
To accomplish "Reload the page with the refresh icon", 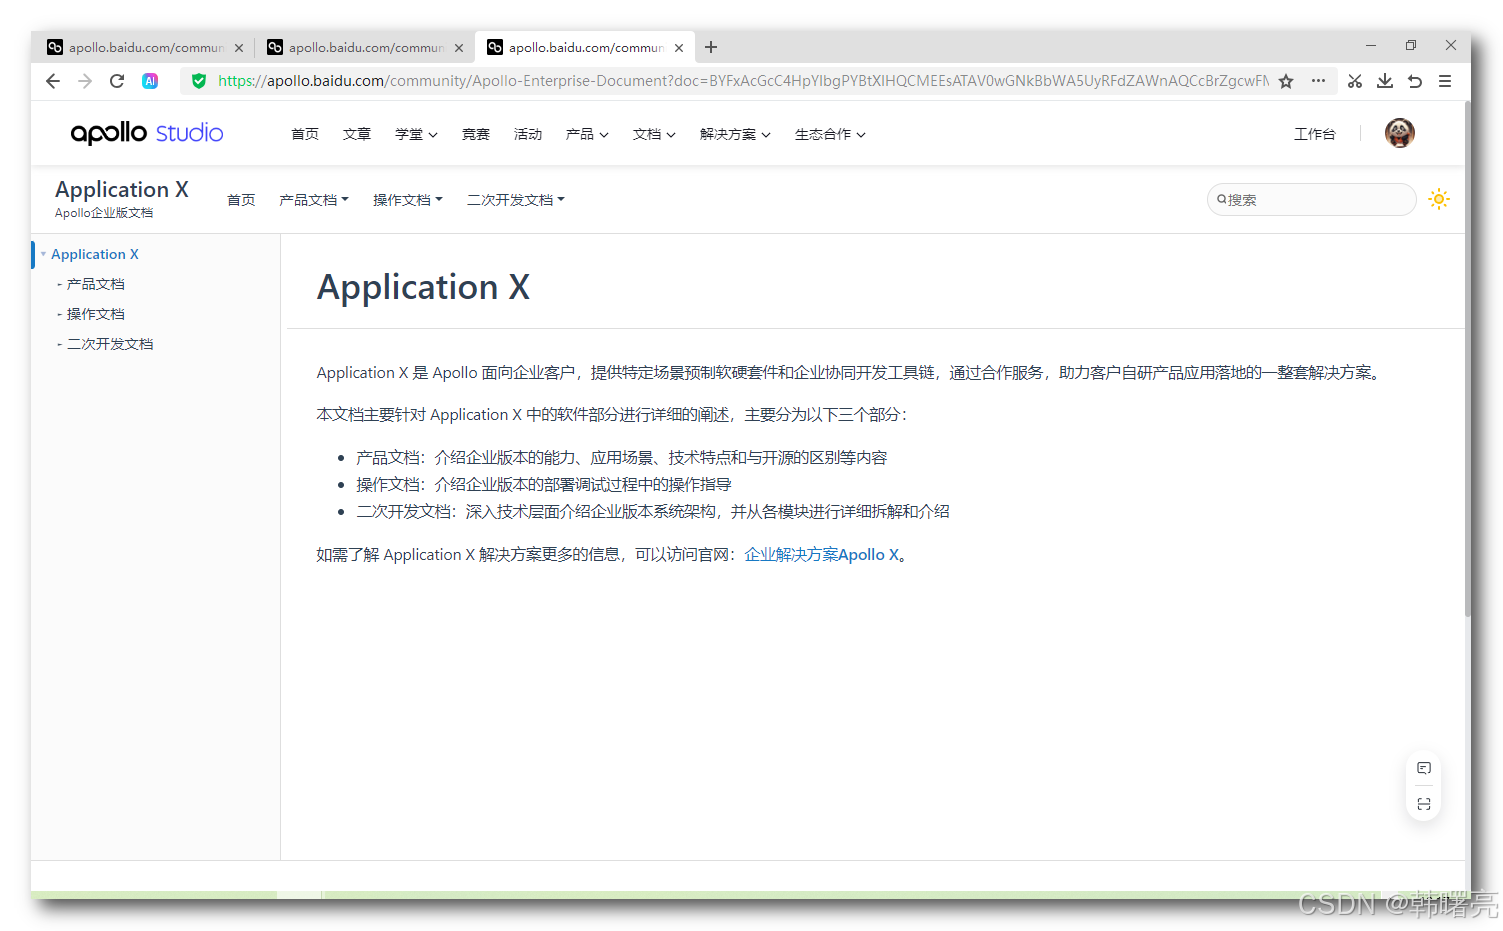I will pos(117,81).
